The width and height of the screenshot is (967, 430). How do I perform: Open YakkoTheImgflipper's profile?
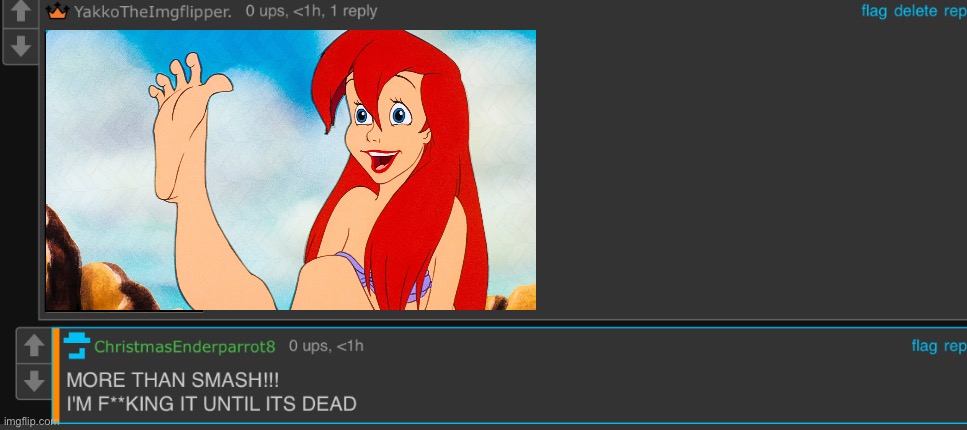[152, 12]
